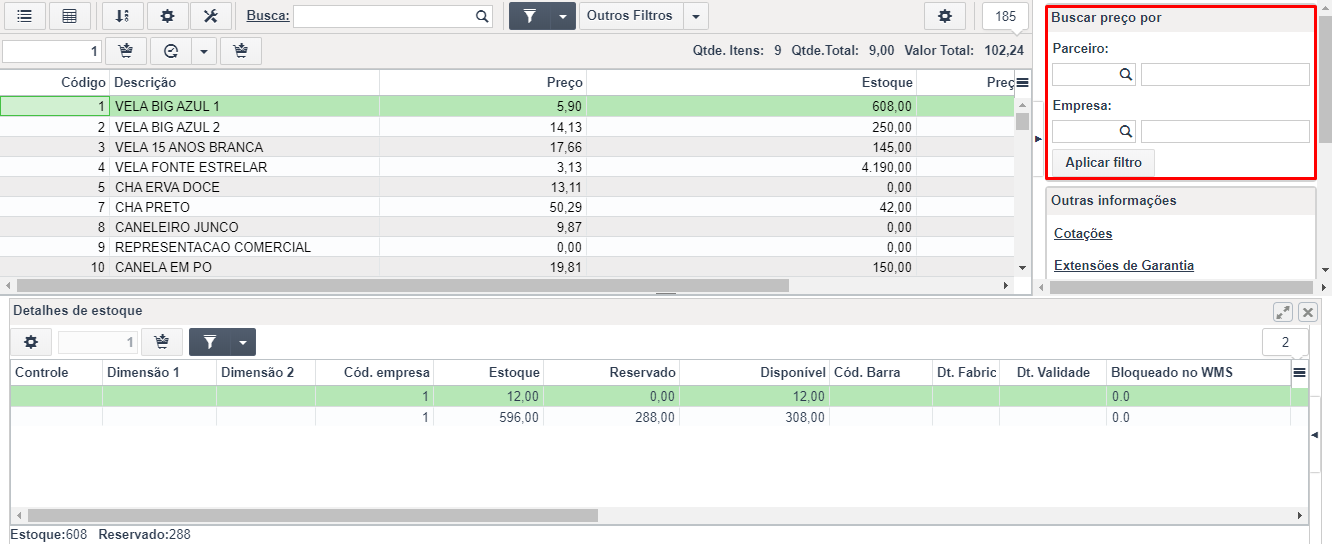1332x544 pixels.
Task: Add to cart icon beside quantity field
Action: coord(126,51)
